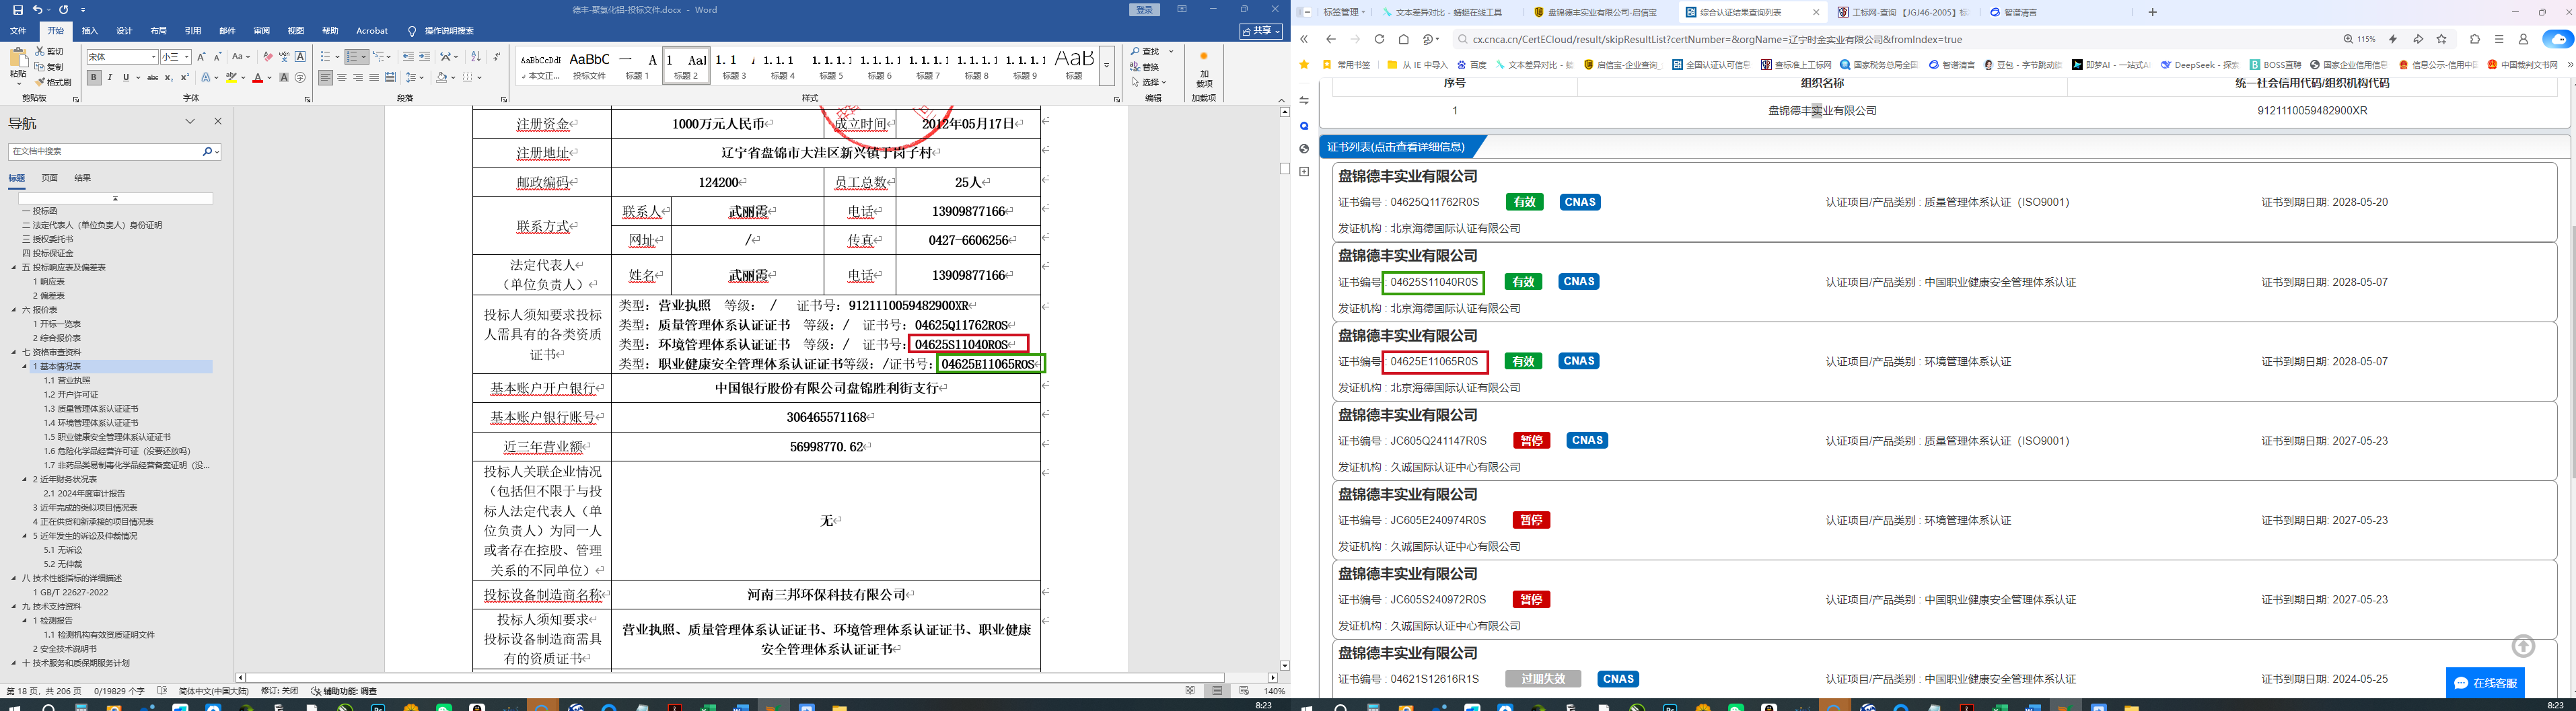Click the 共享 share button
This screenshot has width=2576, height=711.
[1261, 31]
